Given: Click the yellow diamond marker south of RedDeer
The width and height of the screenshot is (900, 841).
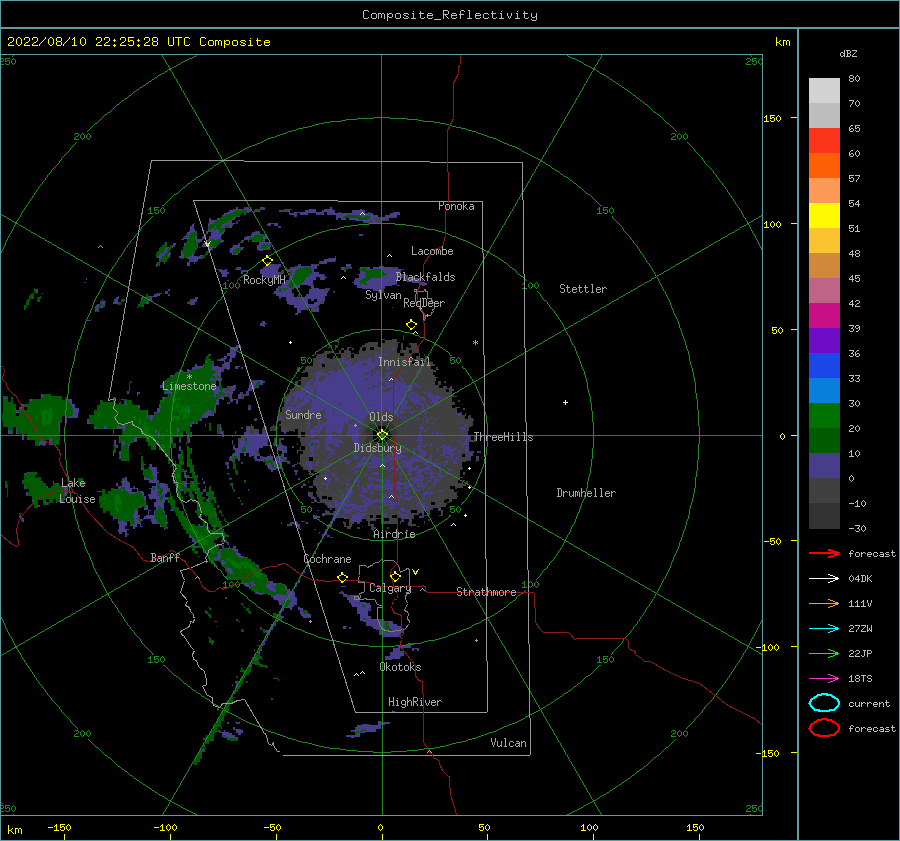Looking at the screenshot, I should pyautogui.click(x=412, y=325).
